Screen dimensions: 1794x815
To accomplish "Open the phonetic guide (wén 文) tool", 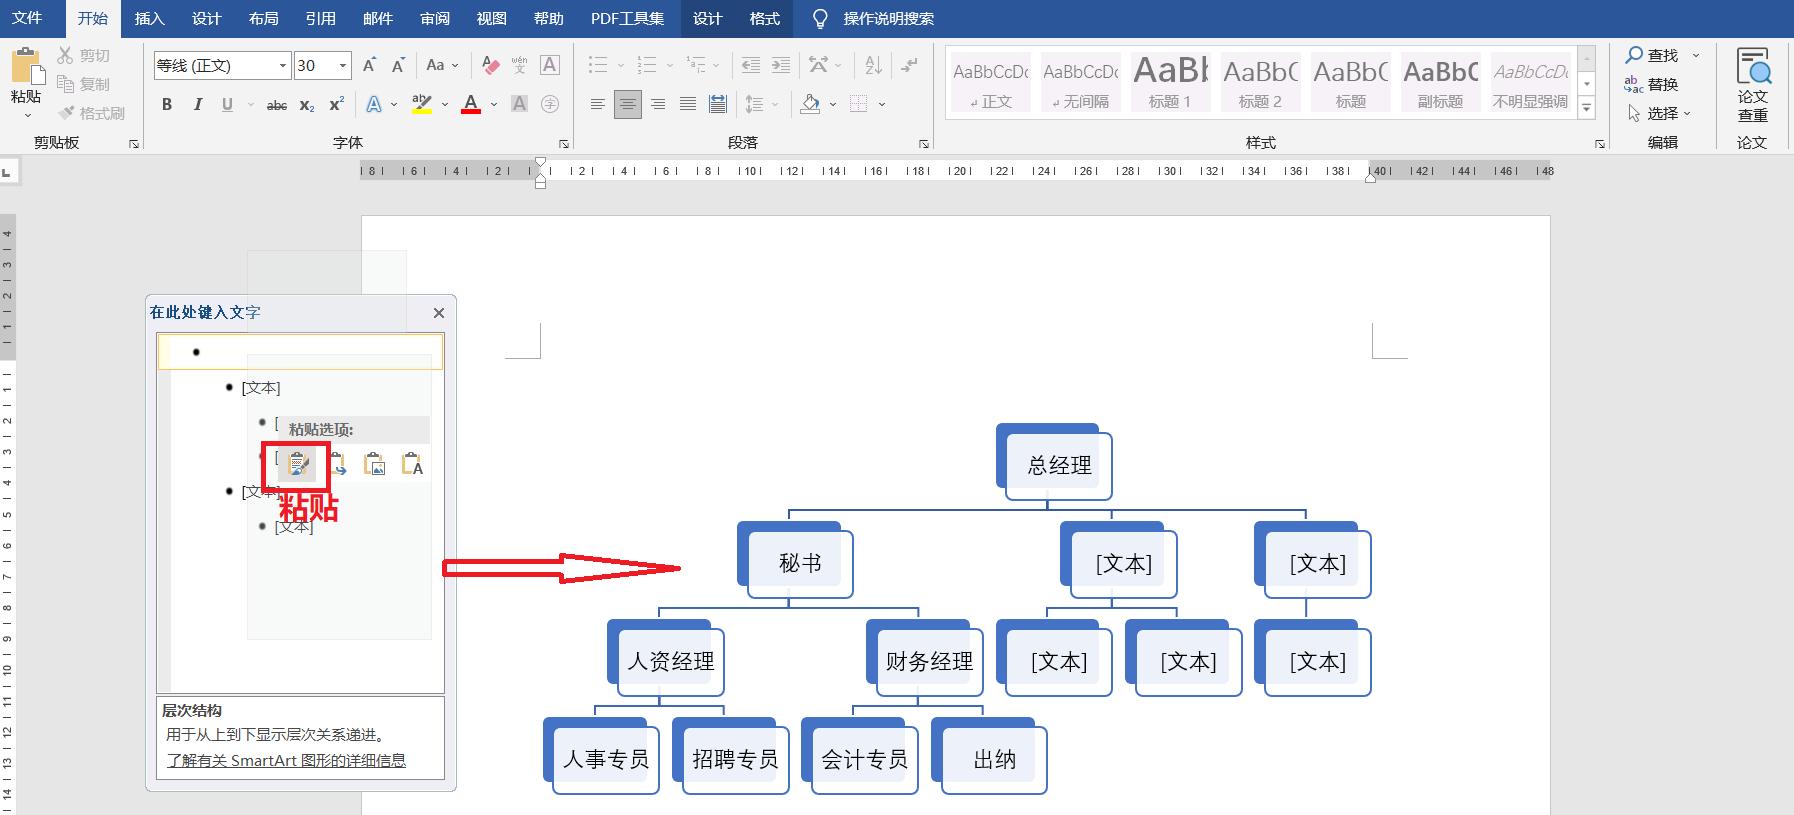I will click(519, 65).
